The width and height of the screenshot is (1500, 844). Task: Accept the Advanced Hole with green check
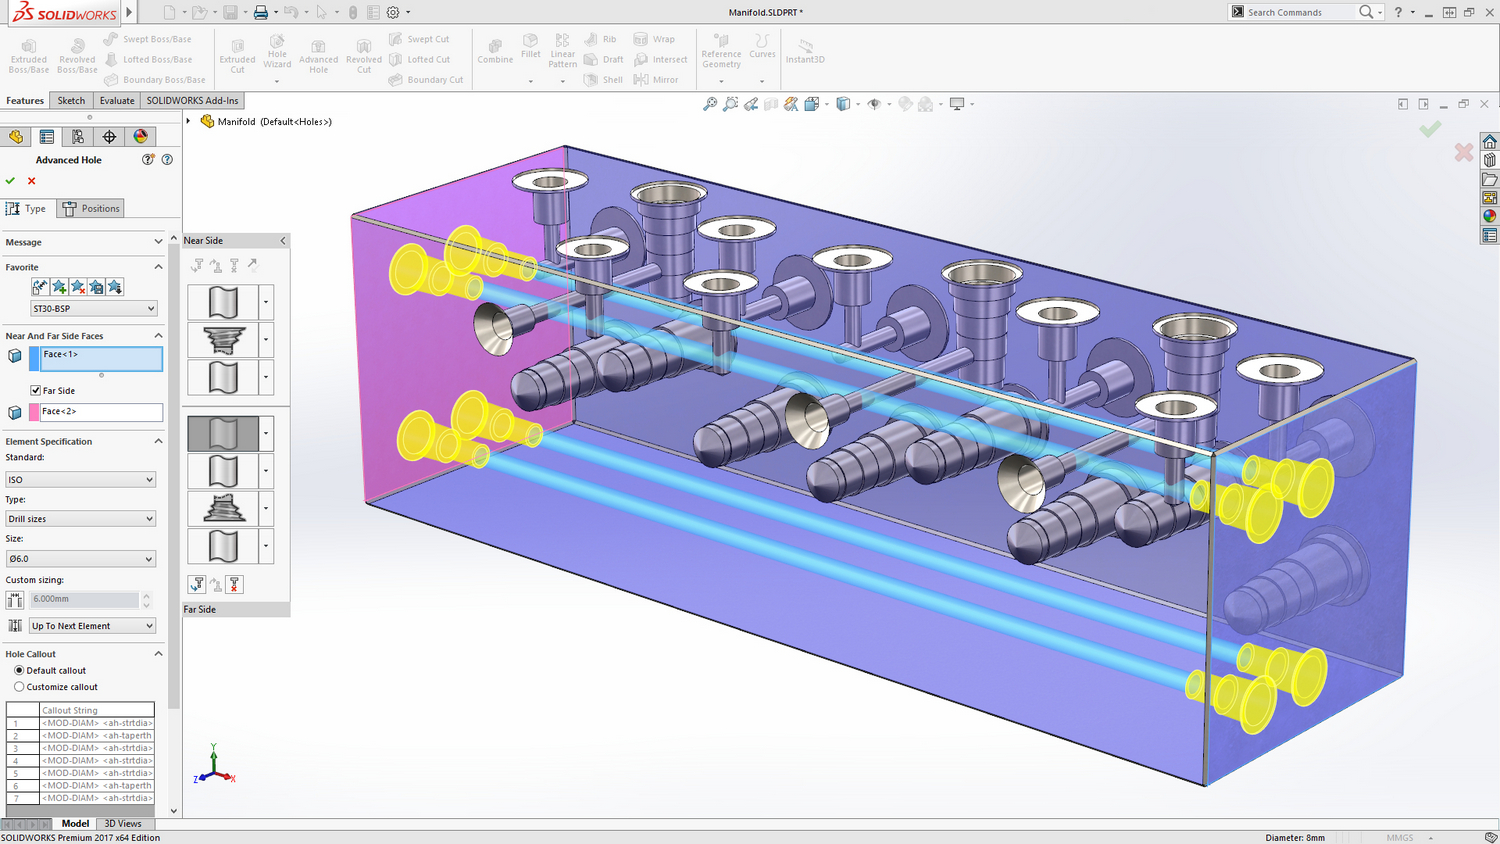10,181
